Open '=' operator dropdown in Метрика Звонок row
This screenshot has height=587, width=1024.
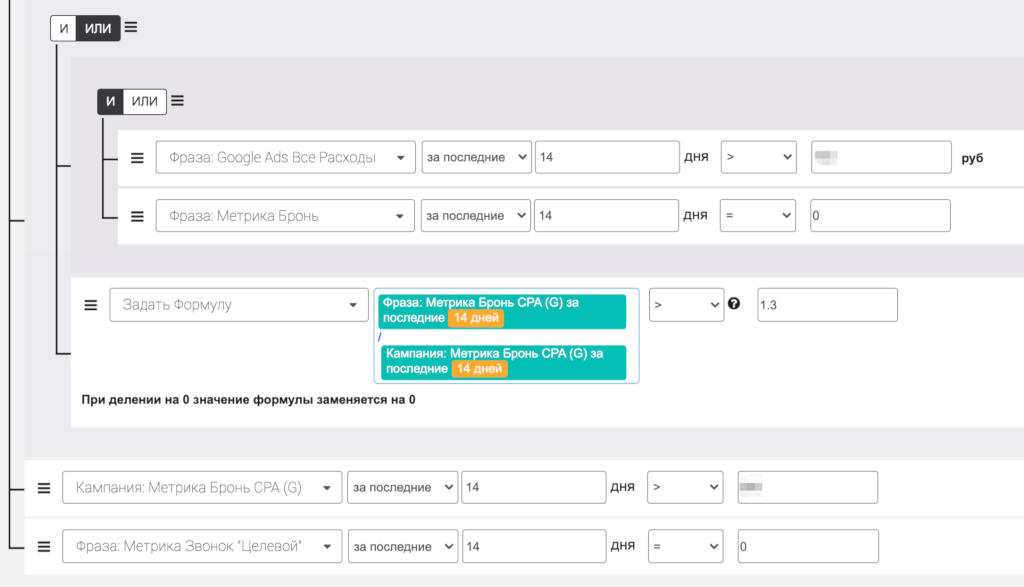point(686,547)
